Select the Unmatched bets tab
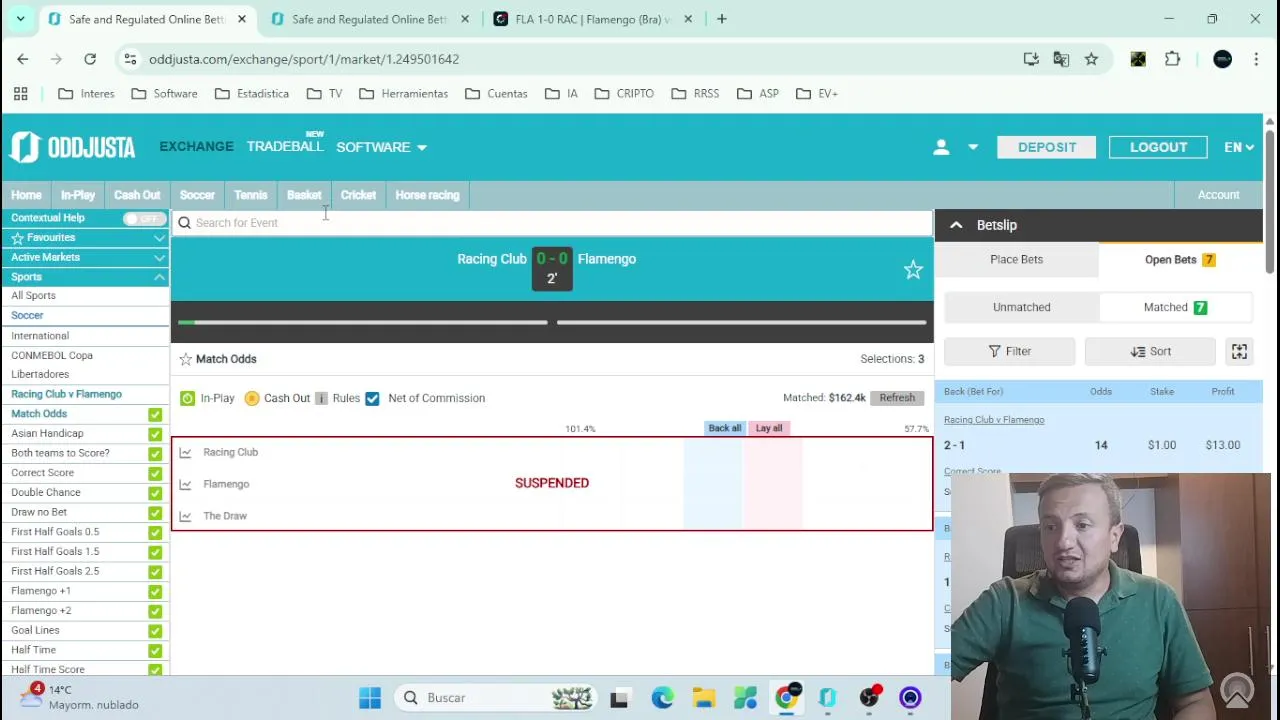Viewport: 1280px width, 720px height. pyautogui.click(x=1021, y=307)
